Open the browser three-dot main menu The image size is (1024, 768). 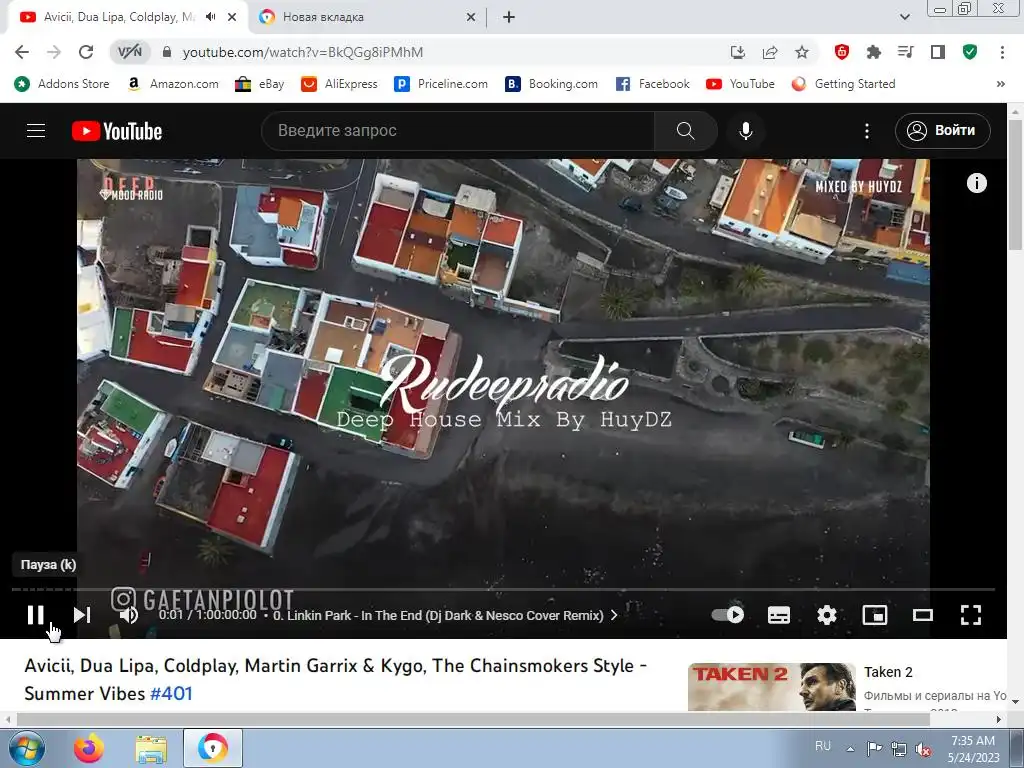[1002, 52]
